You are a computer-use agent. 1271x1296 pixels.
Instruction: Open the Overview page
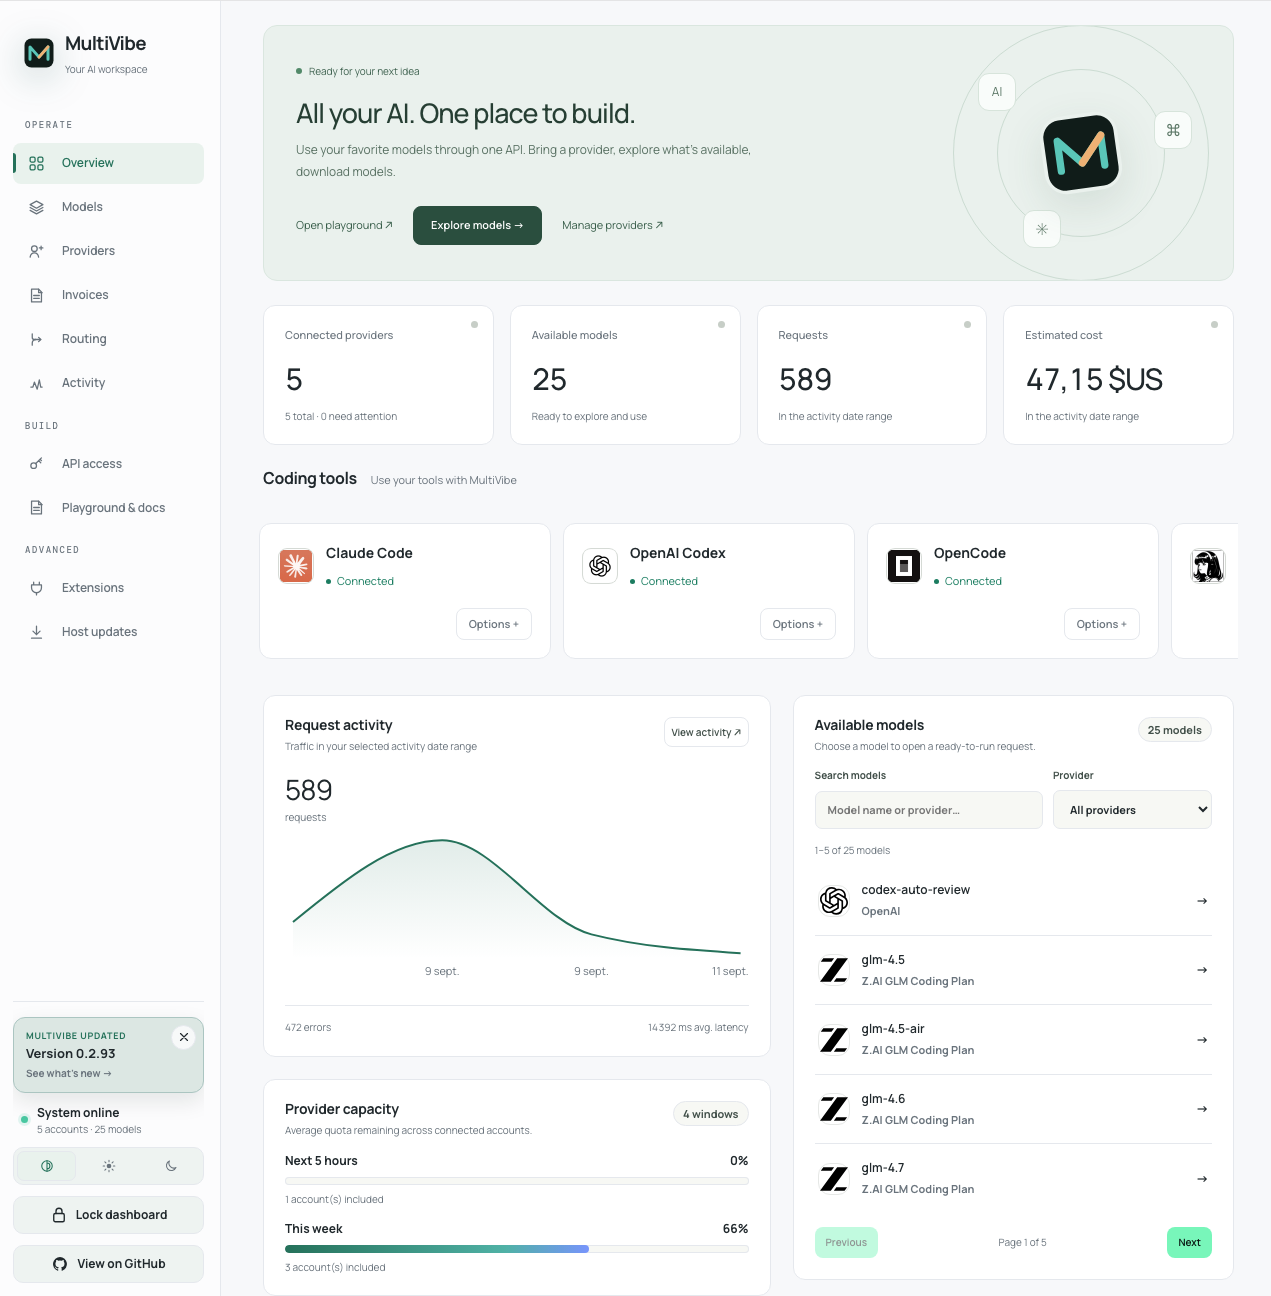[x=108, y=163]
